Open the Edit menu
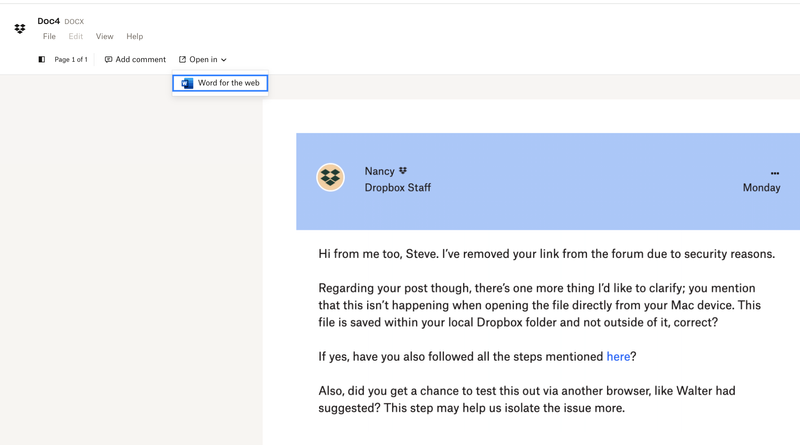800x445 pixels. tap(76, 37)
